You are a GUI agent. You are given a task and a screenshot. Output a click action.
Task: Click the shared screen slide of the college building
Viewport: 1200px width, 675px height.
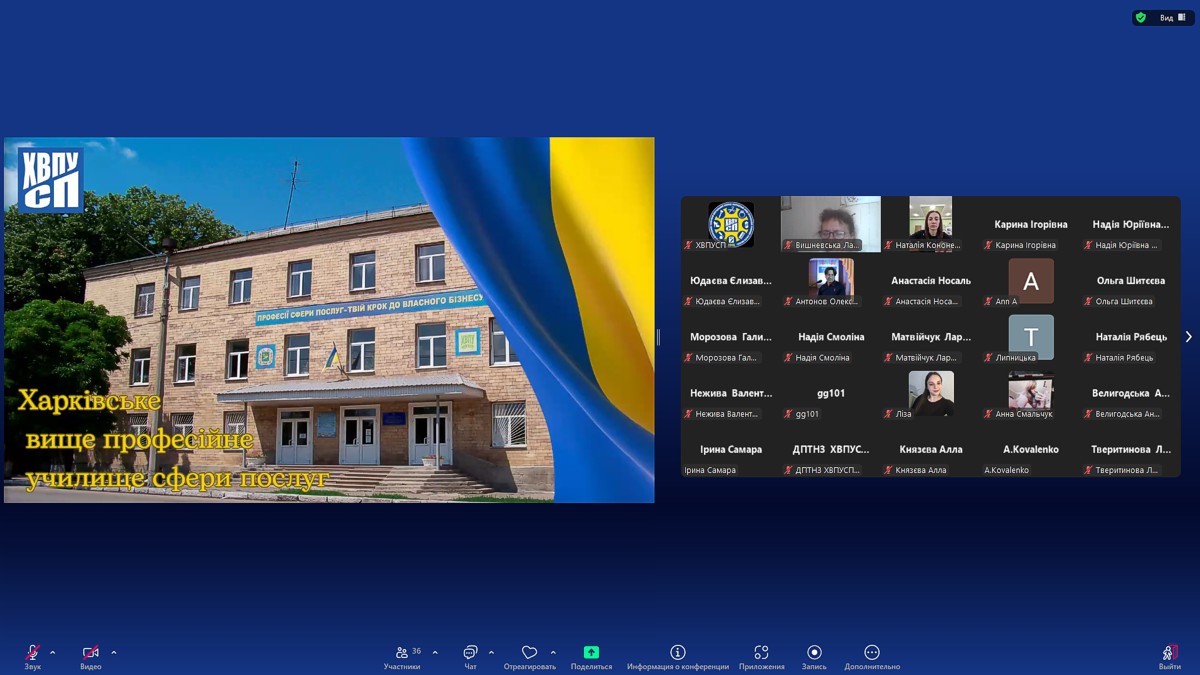tap(329, 320)
